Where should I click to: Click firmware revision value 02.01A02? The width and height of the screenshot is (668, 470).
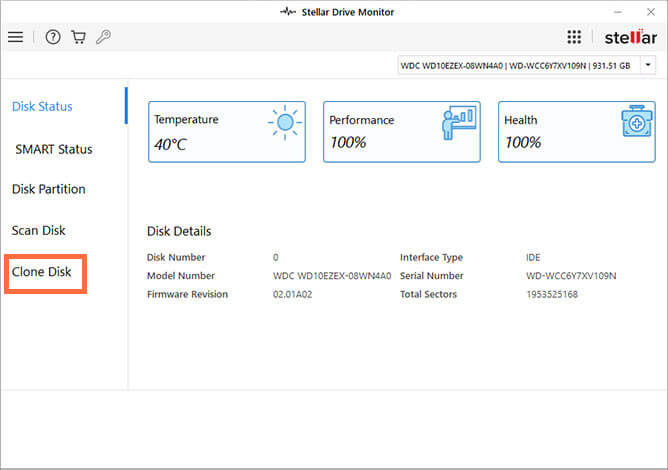[x=292, y=294]
